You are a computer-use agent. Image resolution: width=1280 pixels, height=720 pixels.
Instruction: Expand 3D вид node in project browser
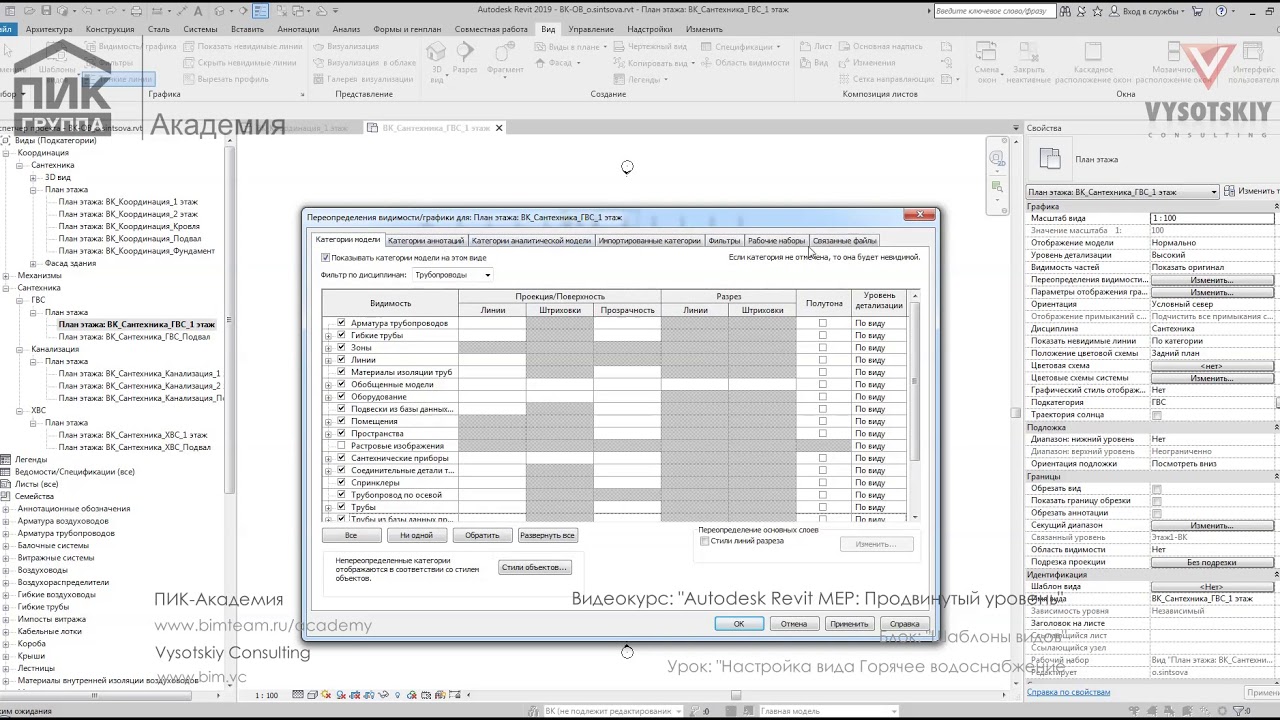coord(33,177)
